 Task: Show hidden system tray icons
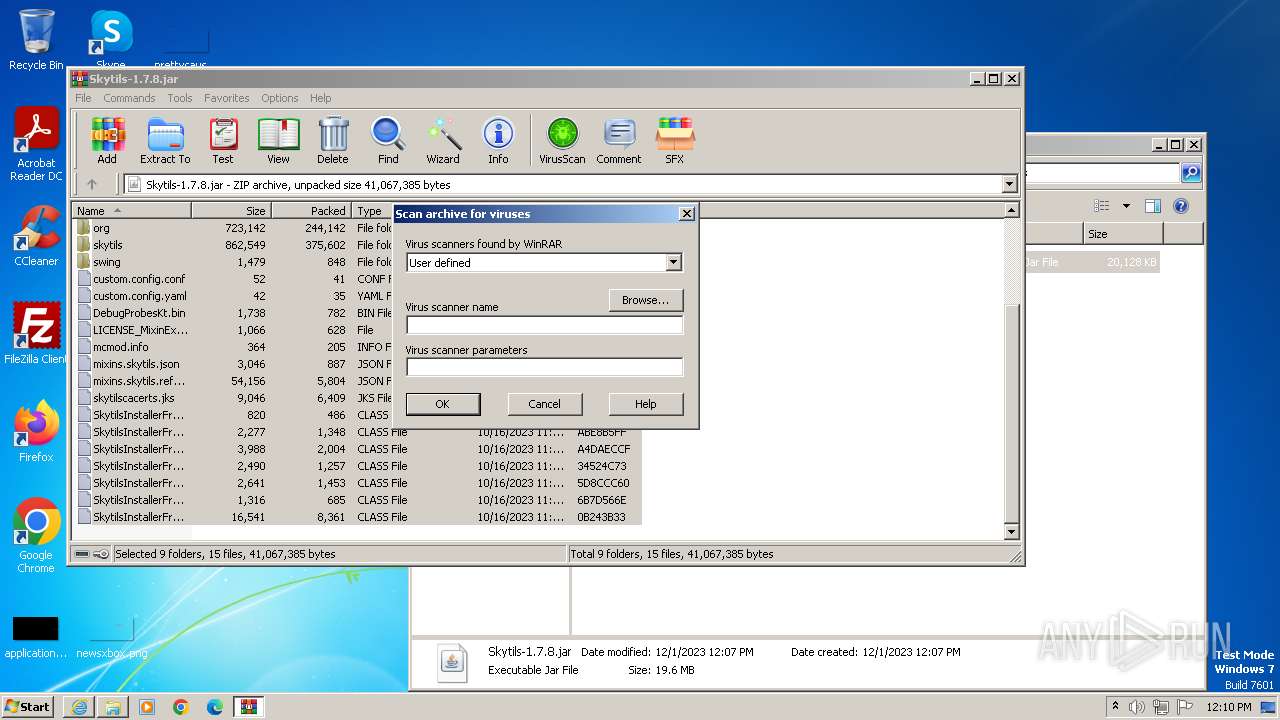point(1116,707)
